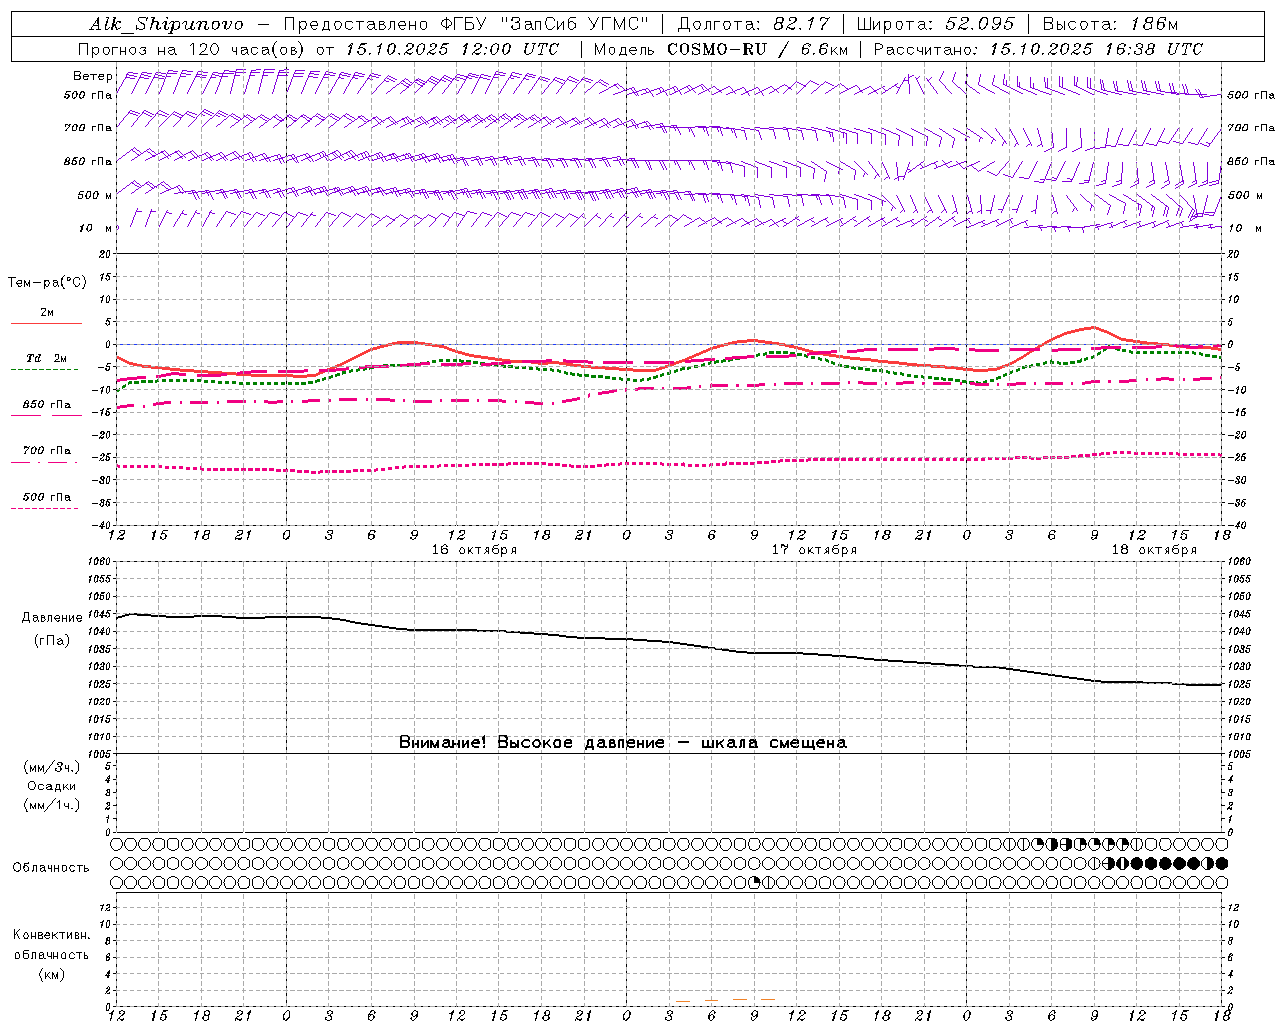1280x1024 pixels.
Task: Click the Ветер panel label
Action: 92,76
